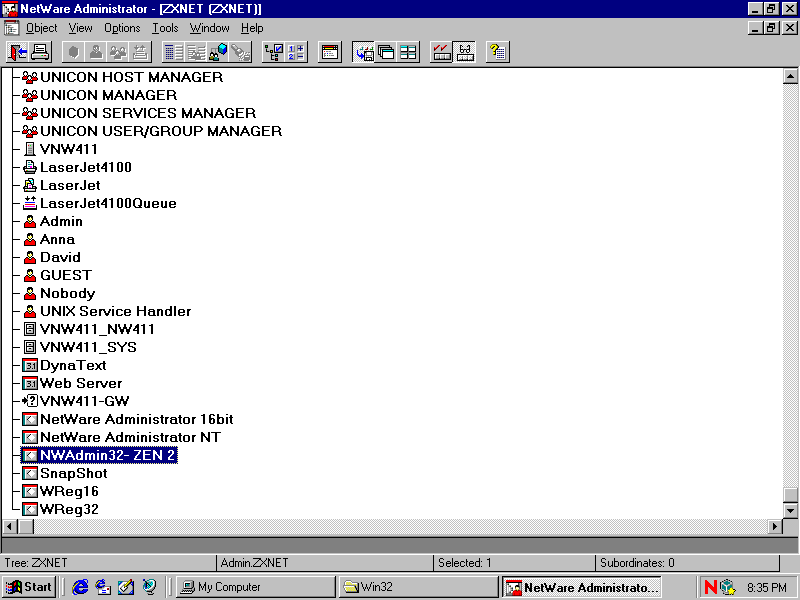The width and height of the screenshot is (800, 600).
Task: Select the LaserJet print server object
Action: pos(70,185)
